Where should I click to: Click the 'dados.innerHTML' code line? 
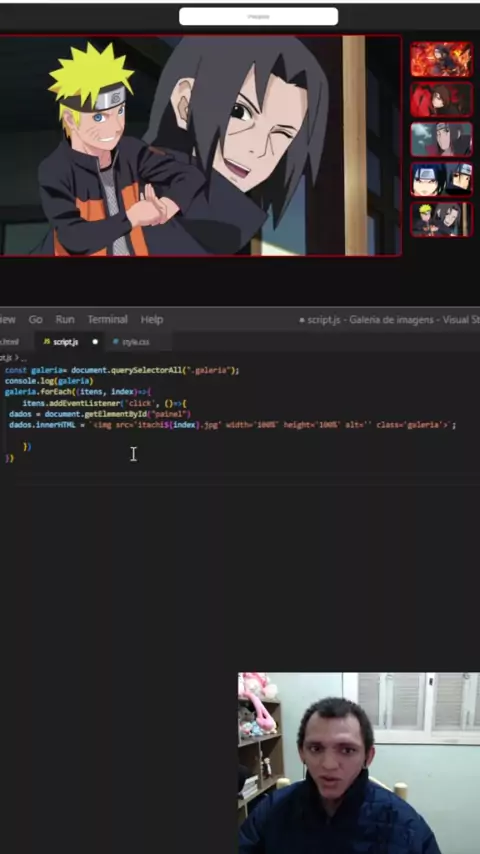pos(232,425)
